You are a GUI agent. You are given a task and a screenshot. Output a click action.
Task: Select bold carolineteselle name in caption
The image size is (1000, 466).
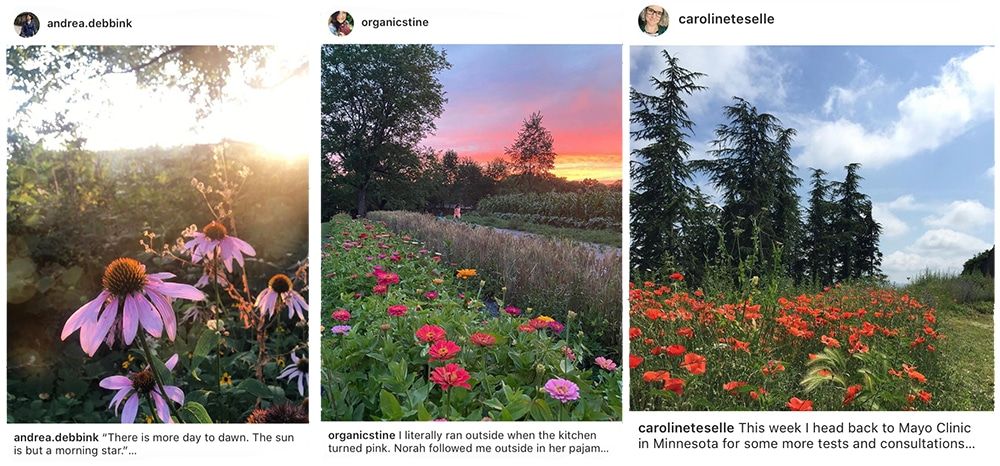[x=686, y=428]
